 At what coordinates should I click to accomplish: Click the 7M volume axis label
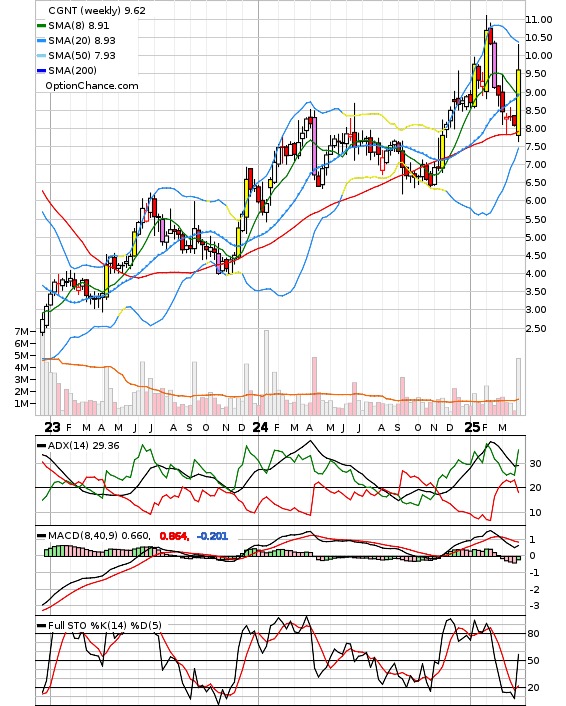[22, 331]
